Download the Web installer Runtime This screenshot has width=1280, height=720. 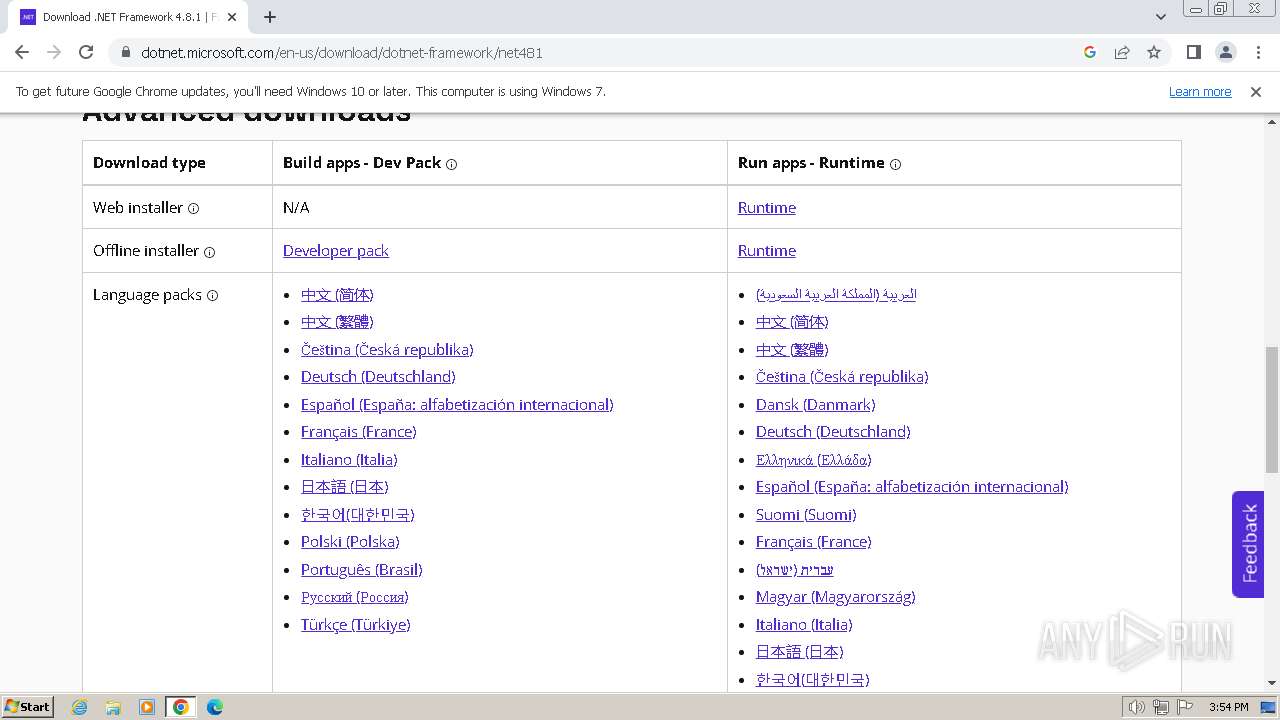[767, 207]
